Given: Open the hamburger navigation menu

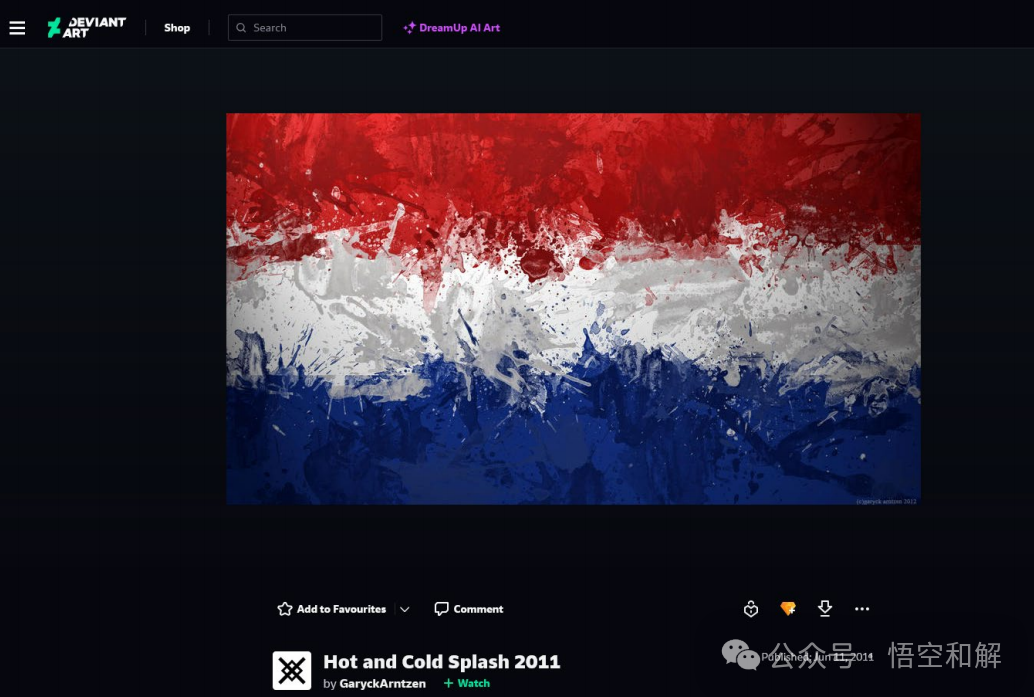Looking at the screenshot, I should 17,28.
